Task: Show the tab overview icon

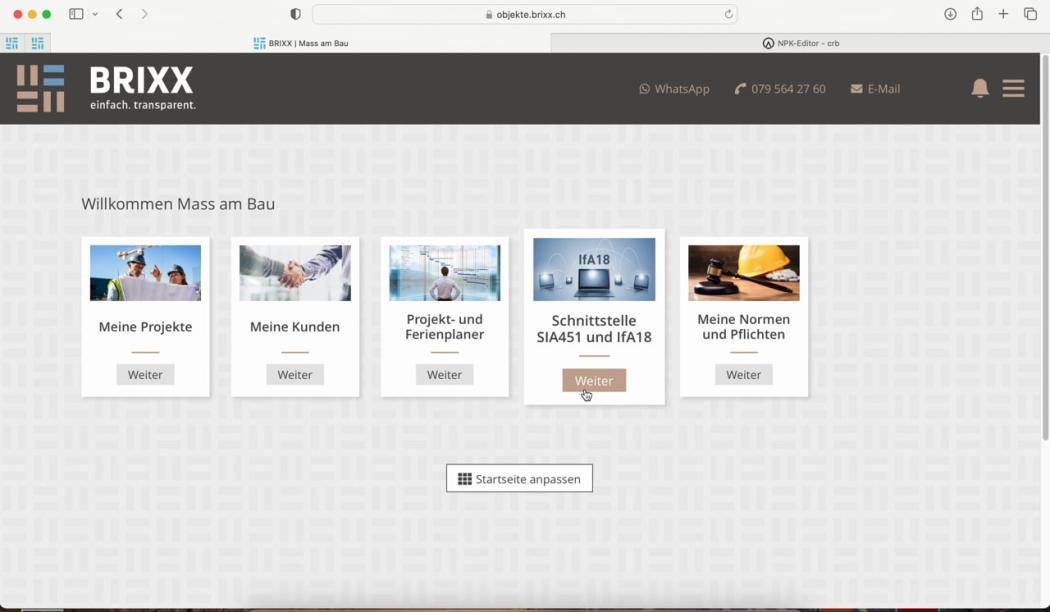Action: click(1031, 14)
